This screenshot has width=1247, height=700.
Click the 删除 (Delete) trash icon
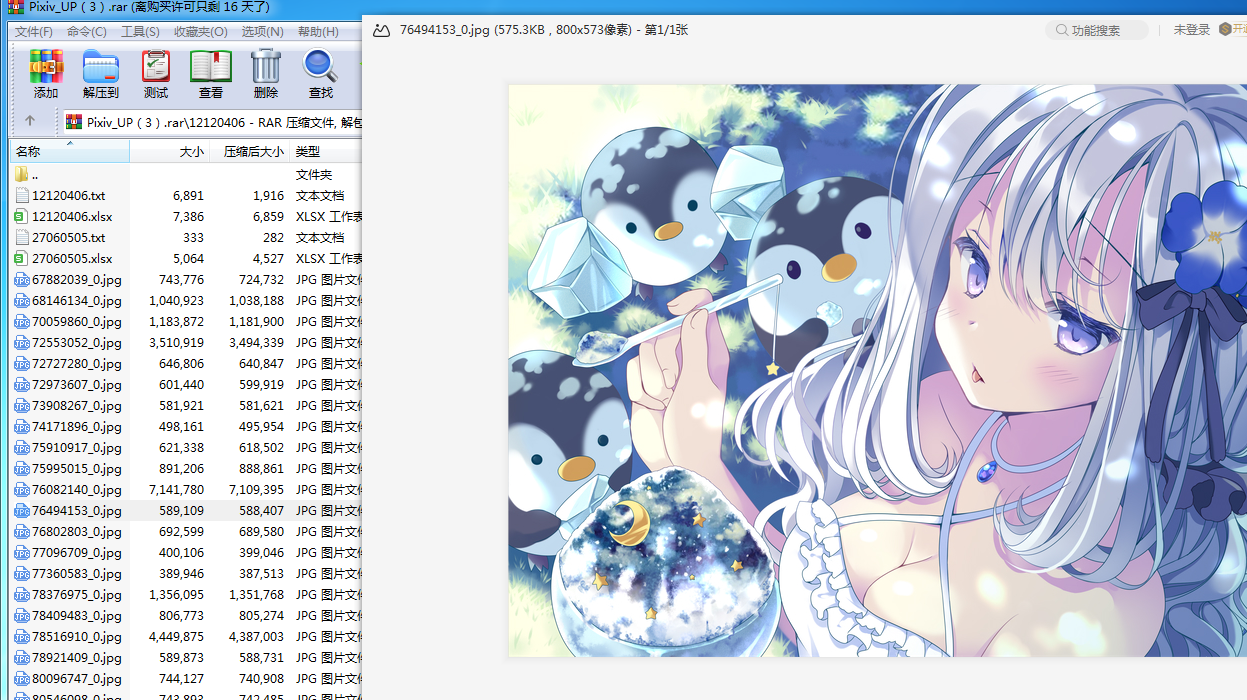pyautogui.click(x=266, y=67)
